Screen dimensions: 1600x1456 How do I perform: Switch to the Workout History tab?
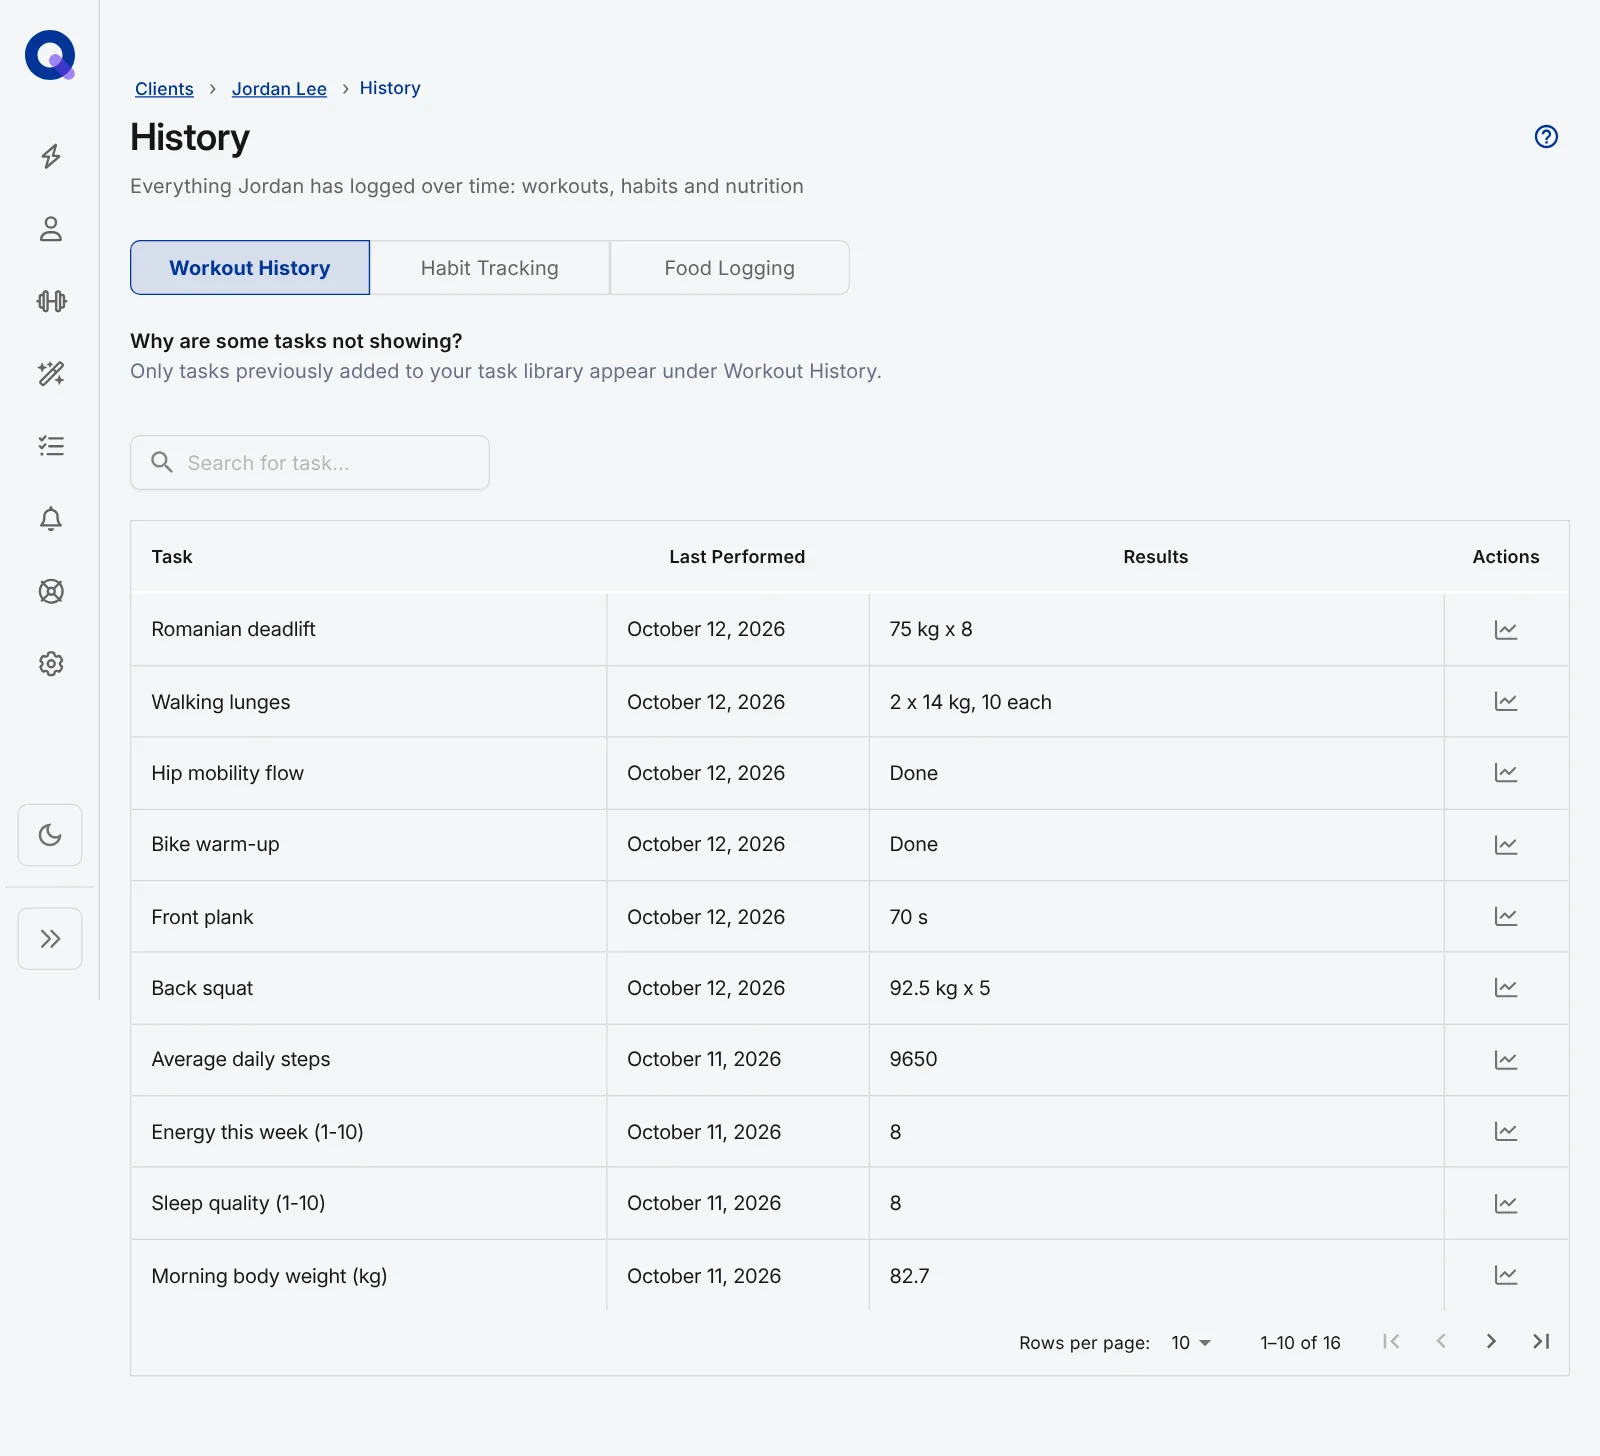[250, 268]
